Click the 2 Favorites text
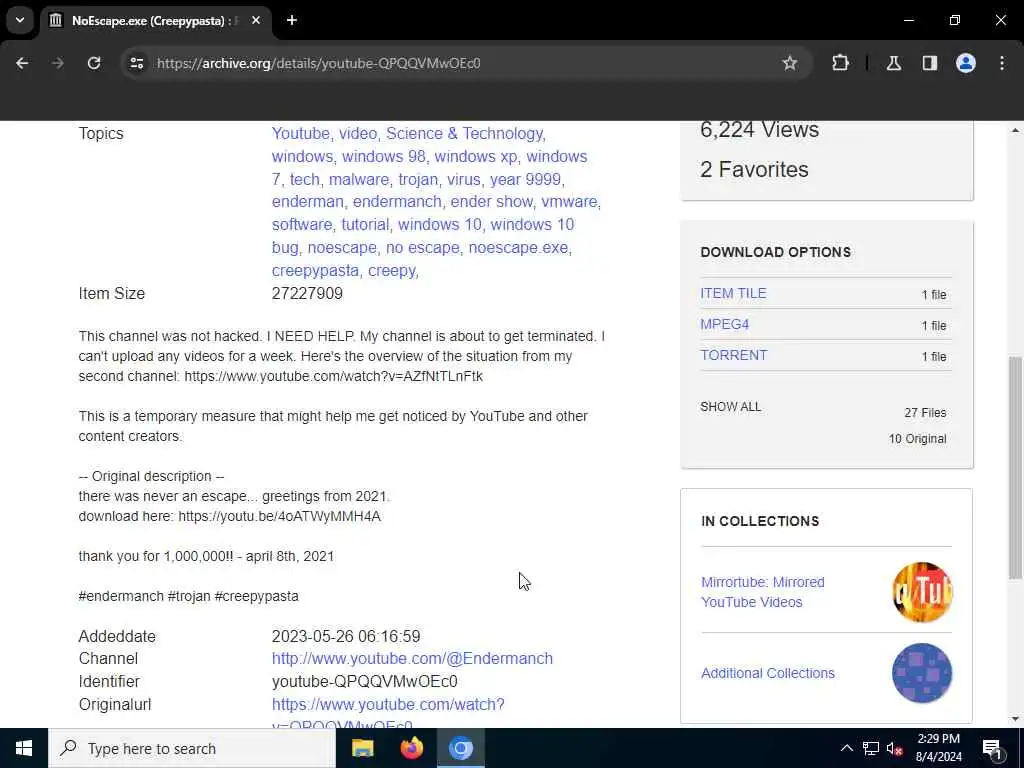 pos(754,170)
